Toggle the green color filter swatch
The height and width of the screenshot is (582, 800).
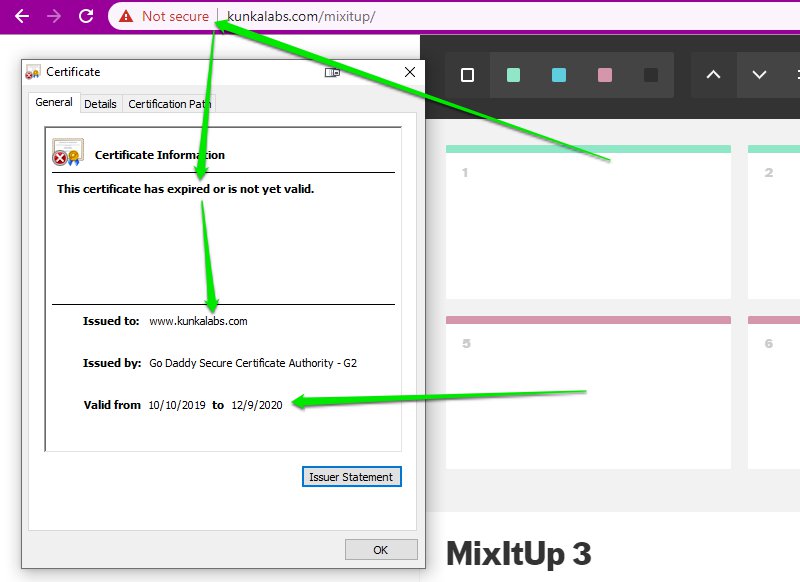(x=513, y=75)
